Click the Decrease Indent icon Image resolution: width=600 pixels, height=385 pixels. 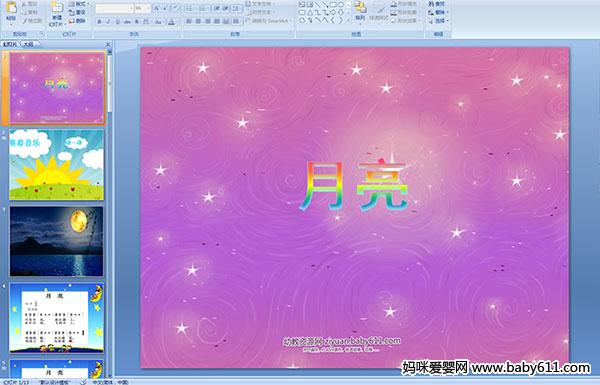(217, 8)
